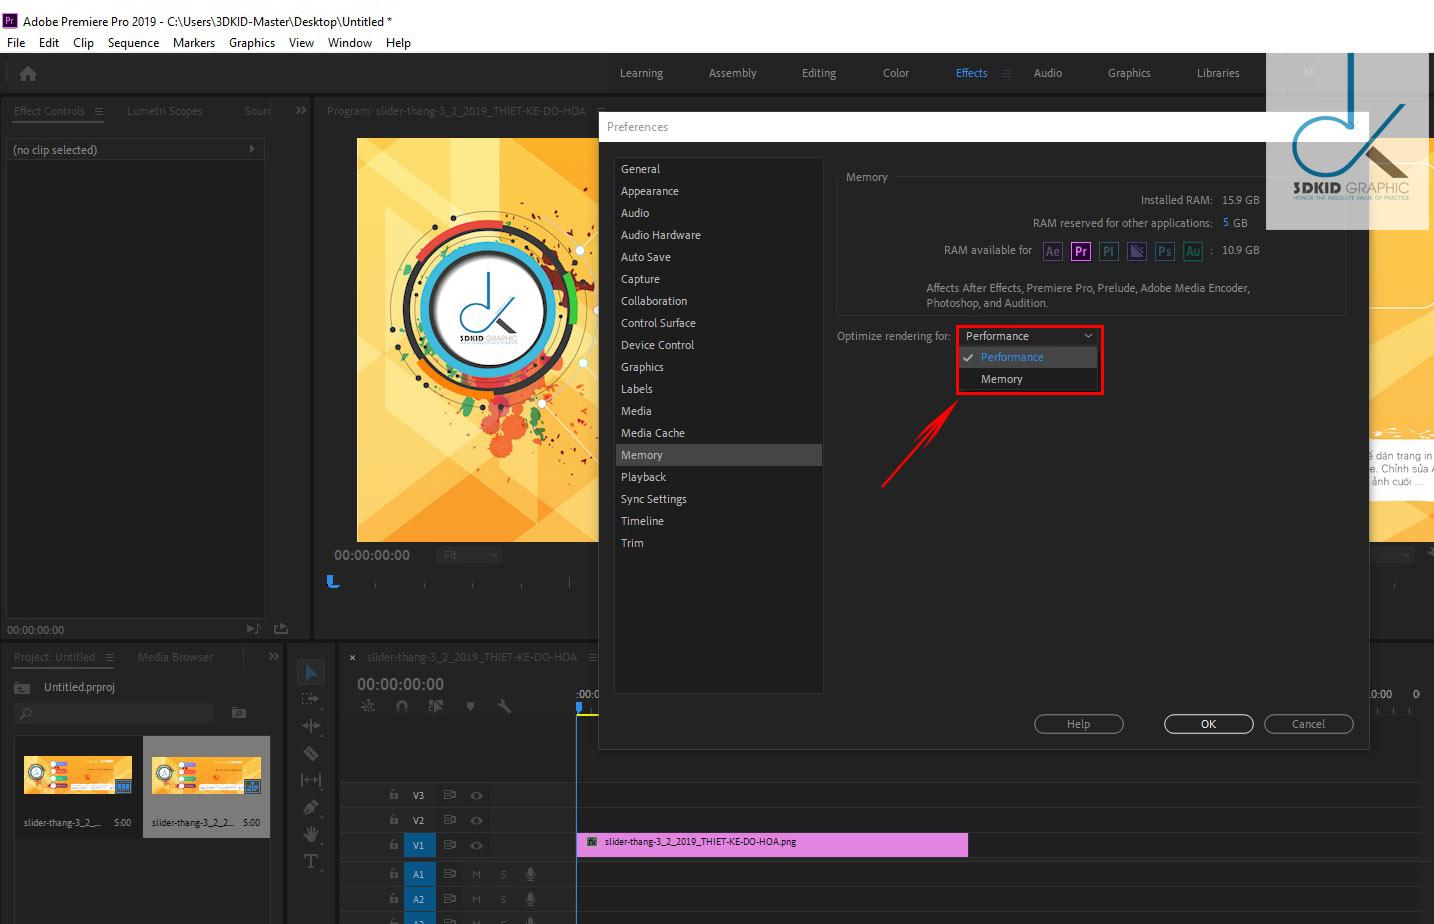This screenshot has height=924, width=1434.
Task: Toggle lock on track V3
Action: pyautogui.click(x=394, y=795)
